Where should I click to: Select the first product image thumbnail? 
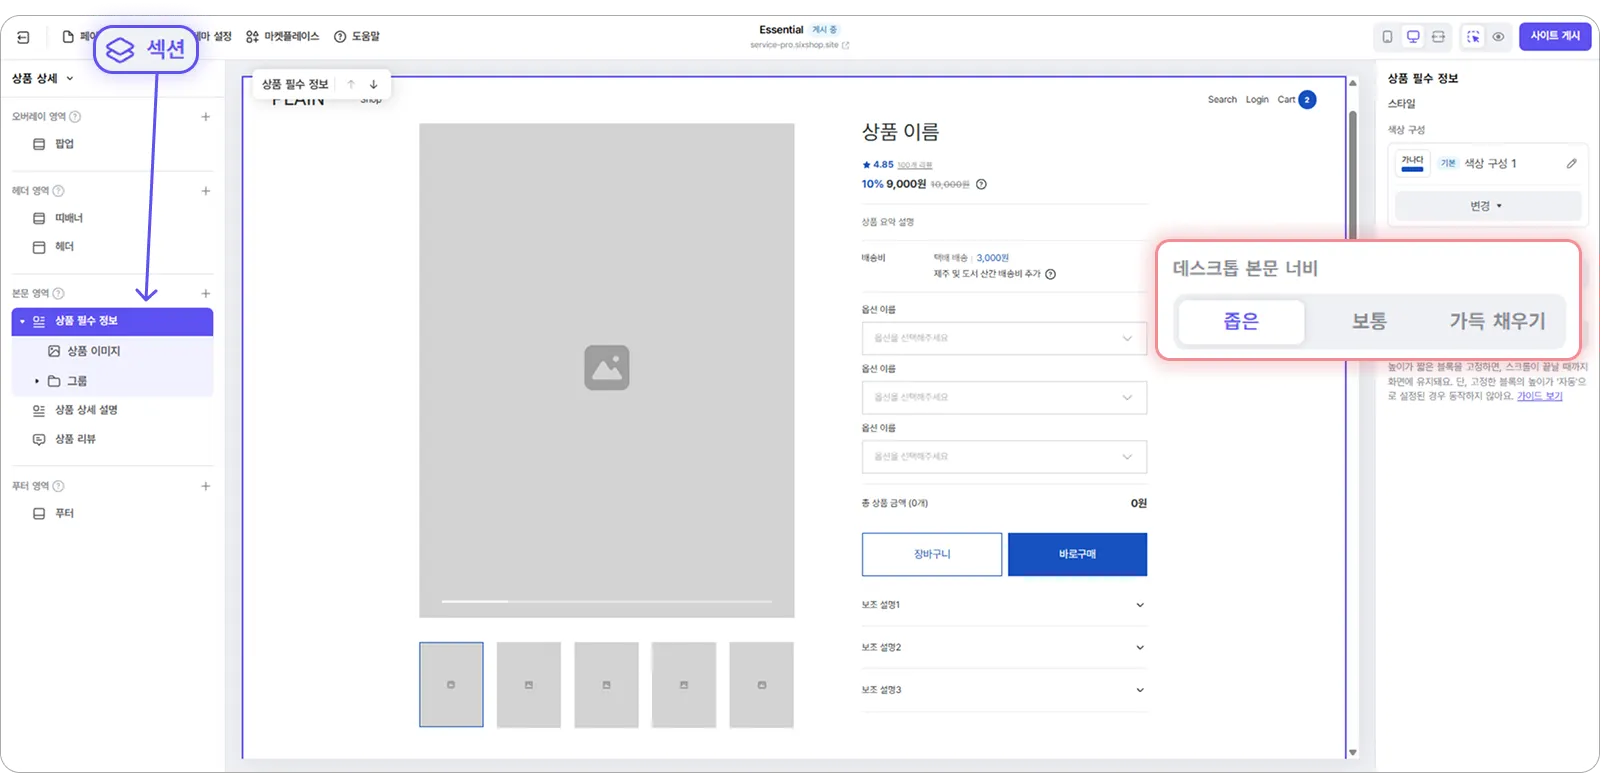click(x=451, y=685)
